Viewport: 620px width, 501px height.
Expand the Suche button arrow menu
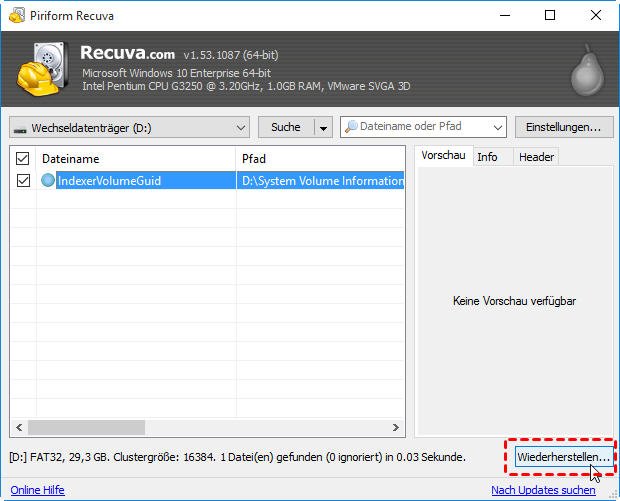click(x=323, y=128)
